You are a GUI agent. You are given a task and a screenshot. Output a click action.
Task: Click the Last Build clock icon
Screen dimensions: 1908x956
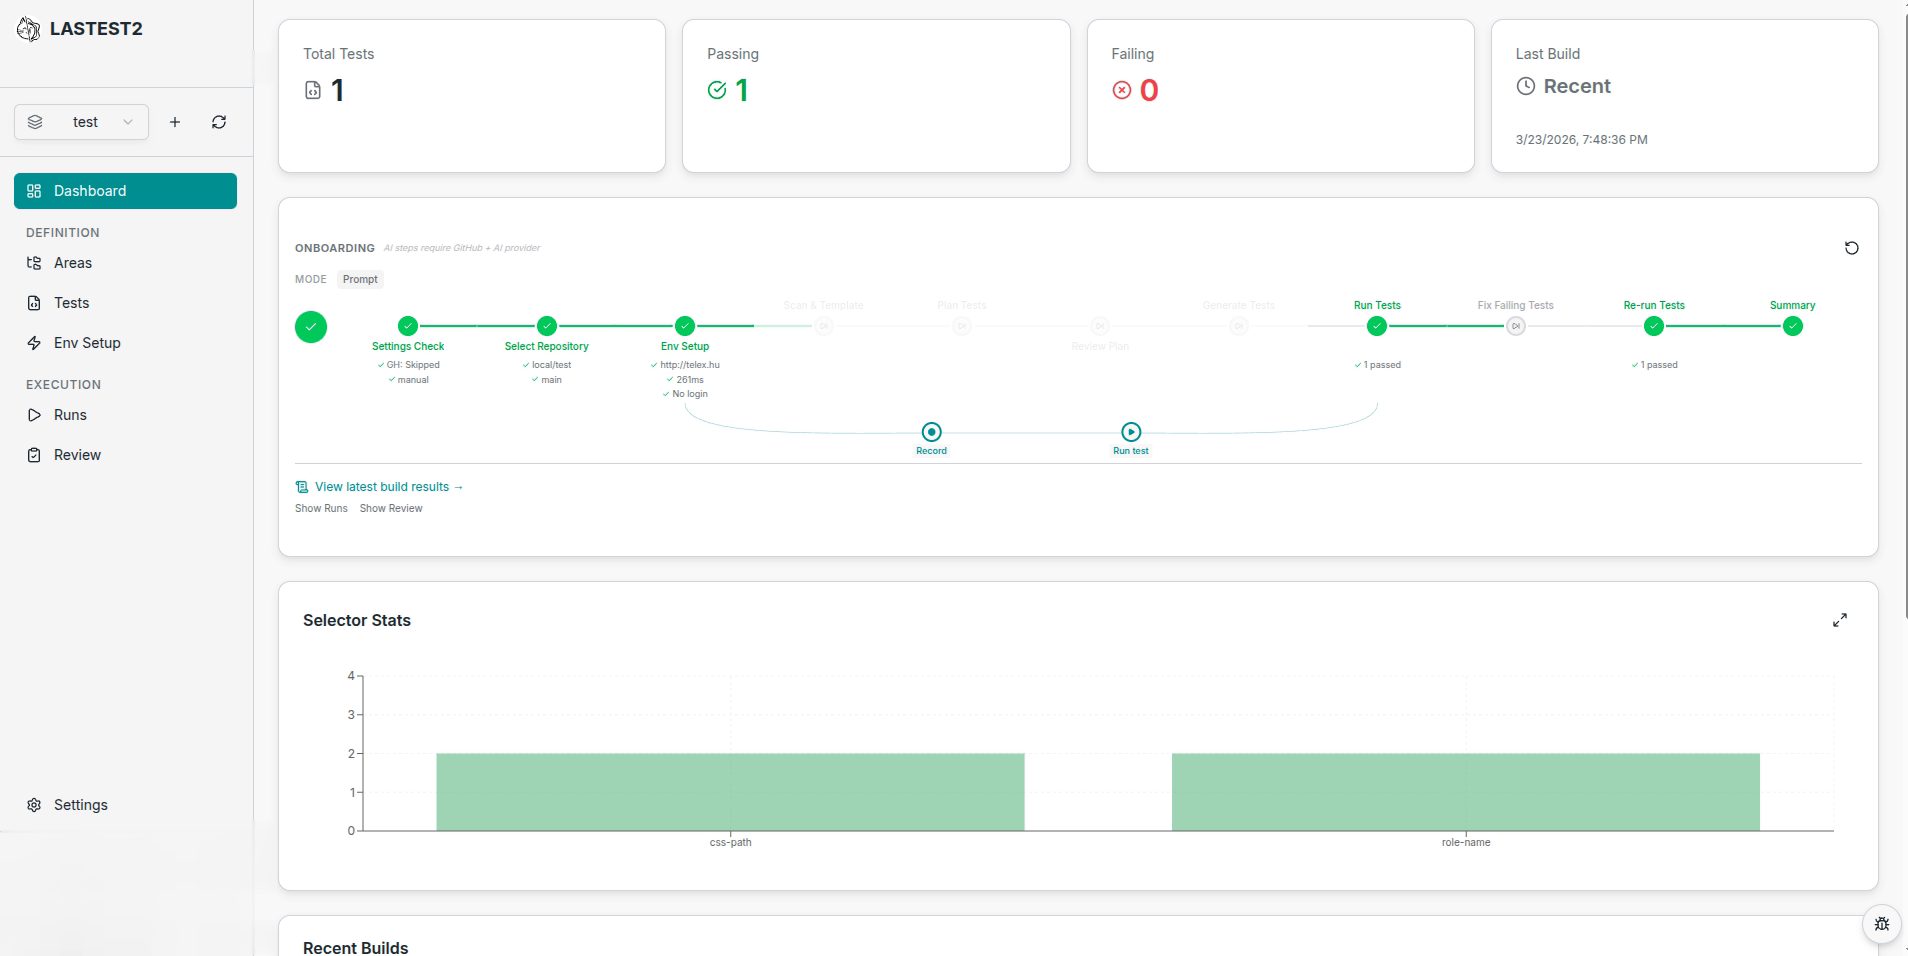coord(1526,86)
